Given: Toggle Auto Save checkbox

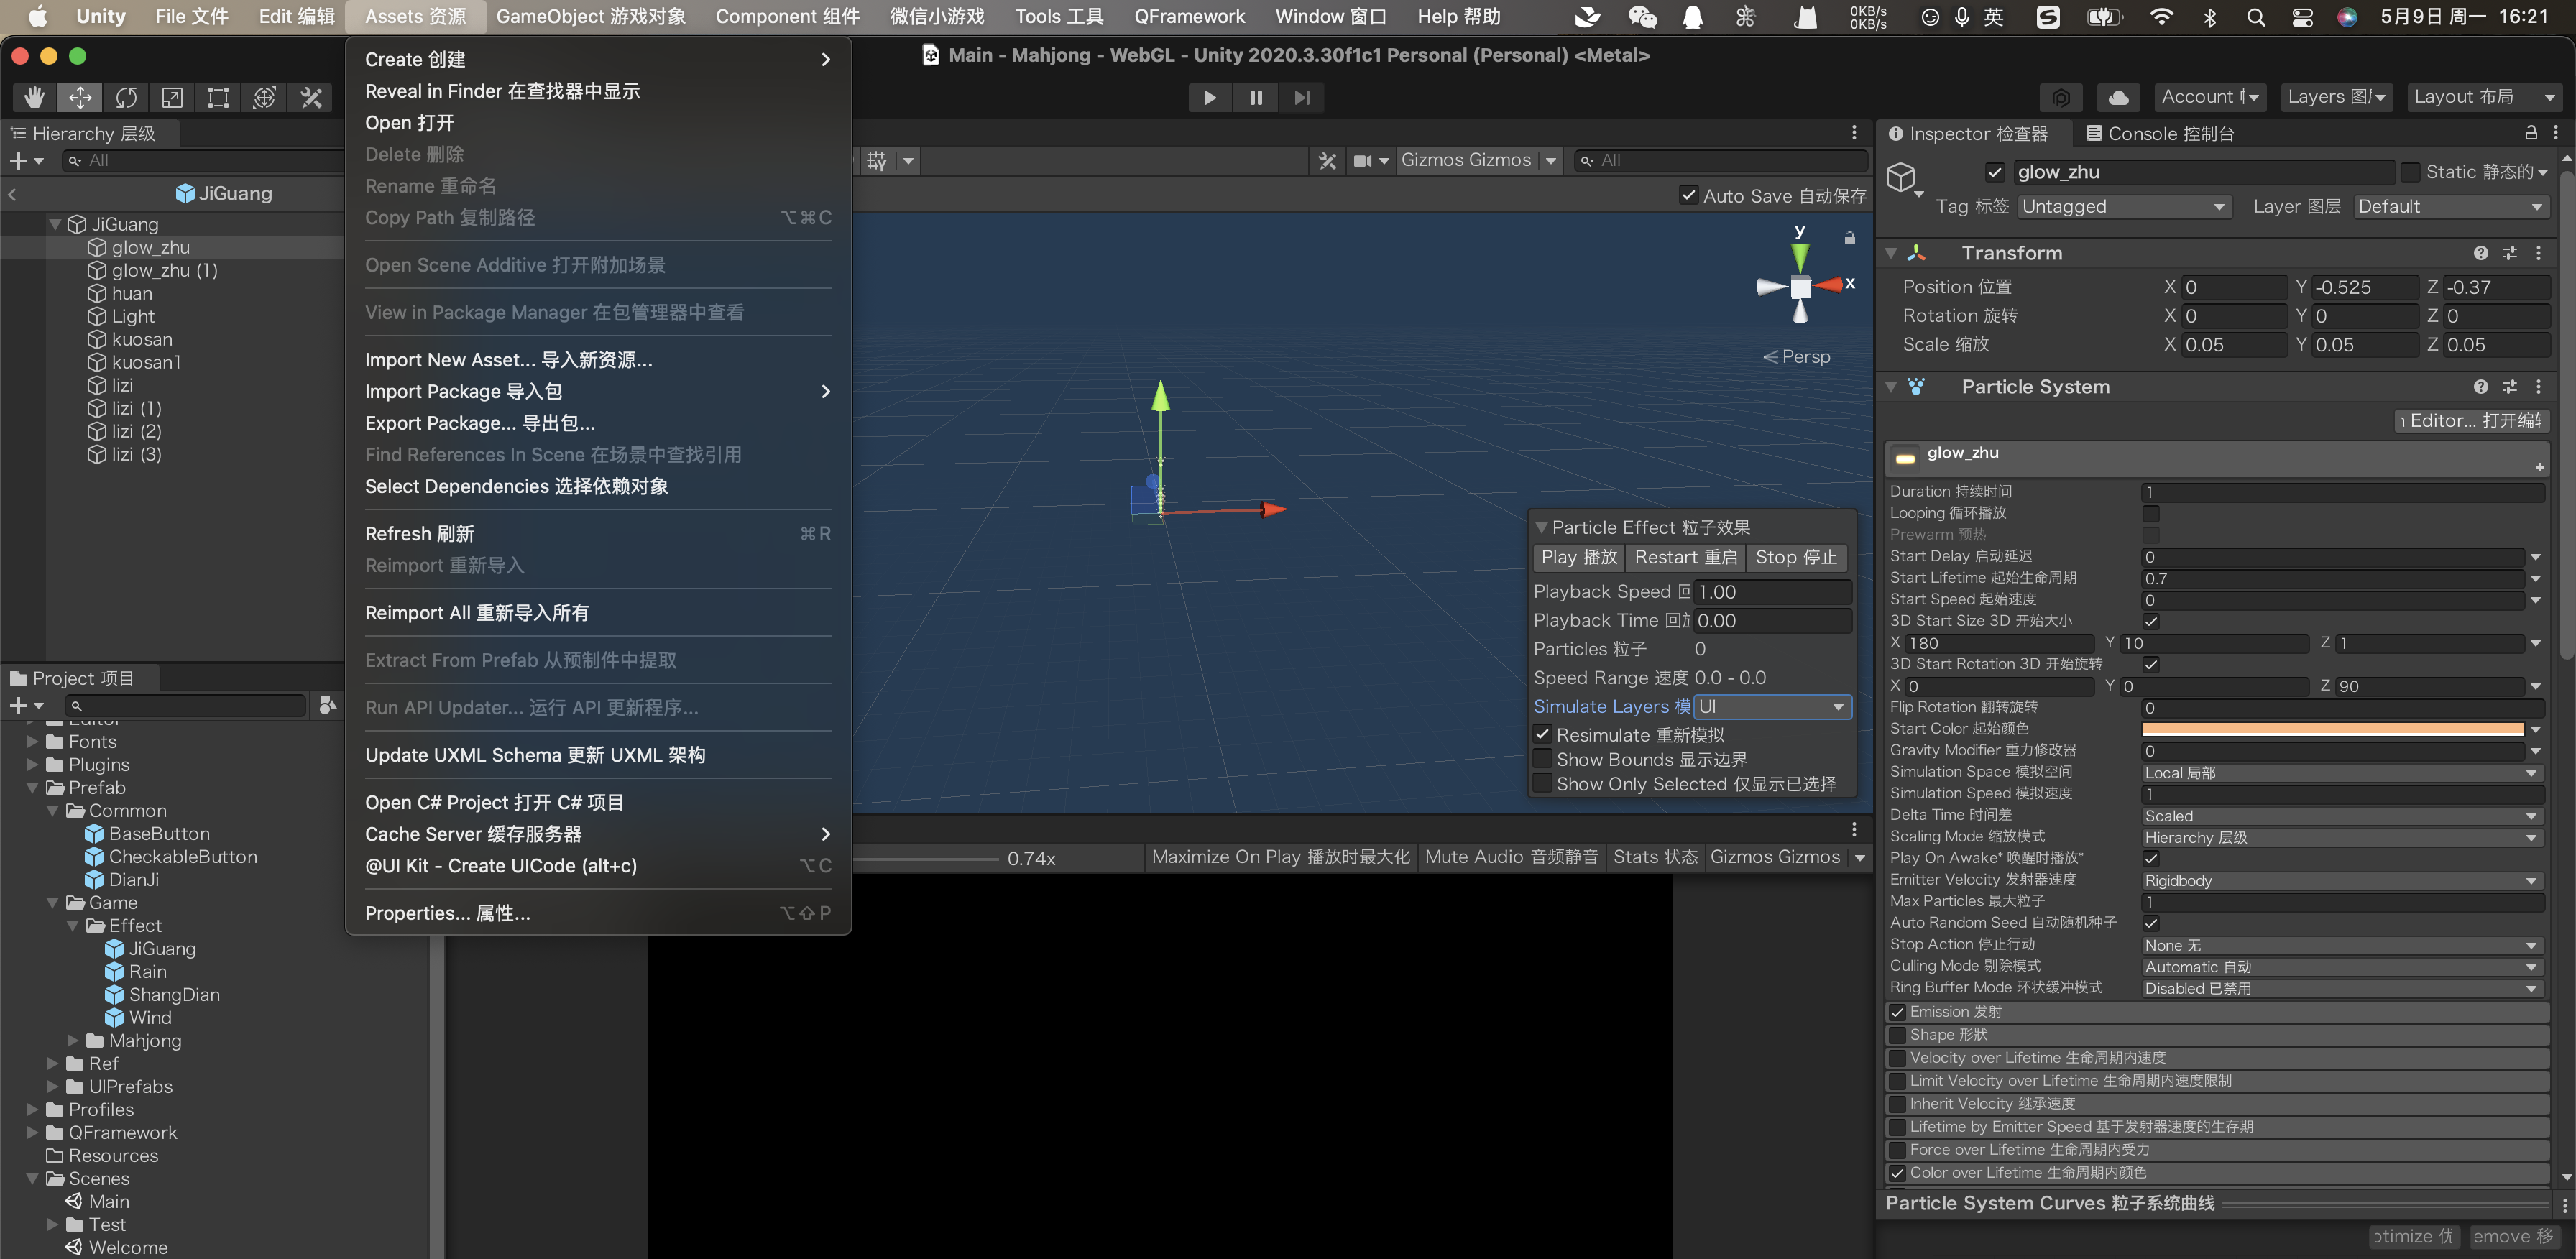Looking at the screenshot, I should [x=1688, y=195].
